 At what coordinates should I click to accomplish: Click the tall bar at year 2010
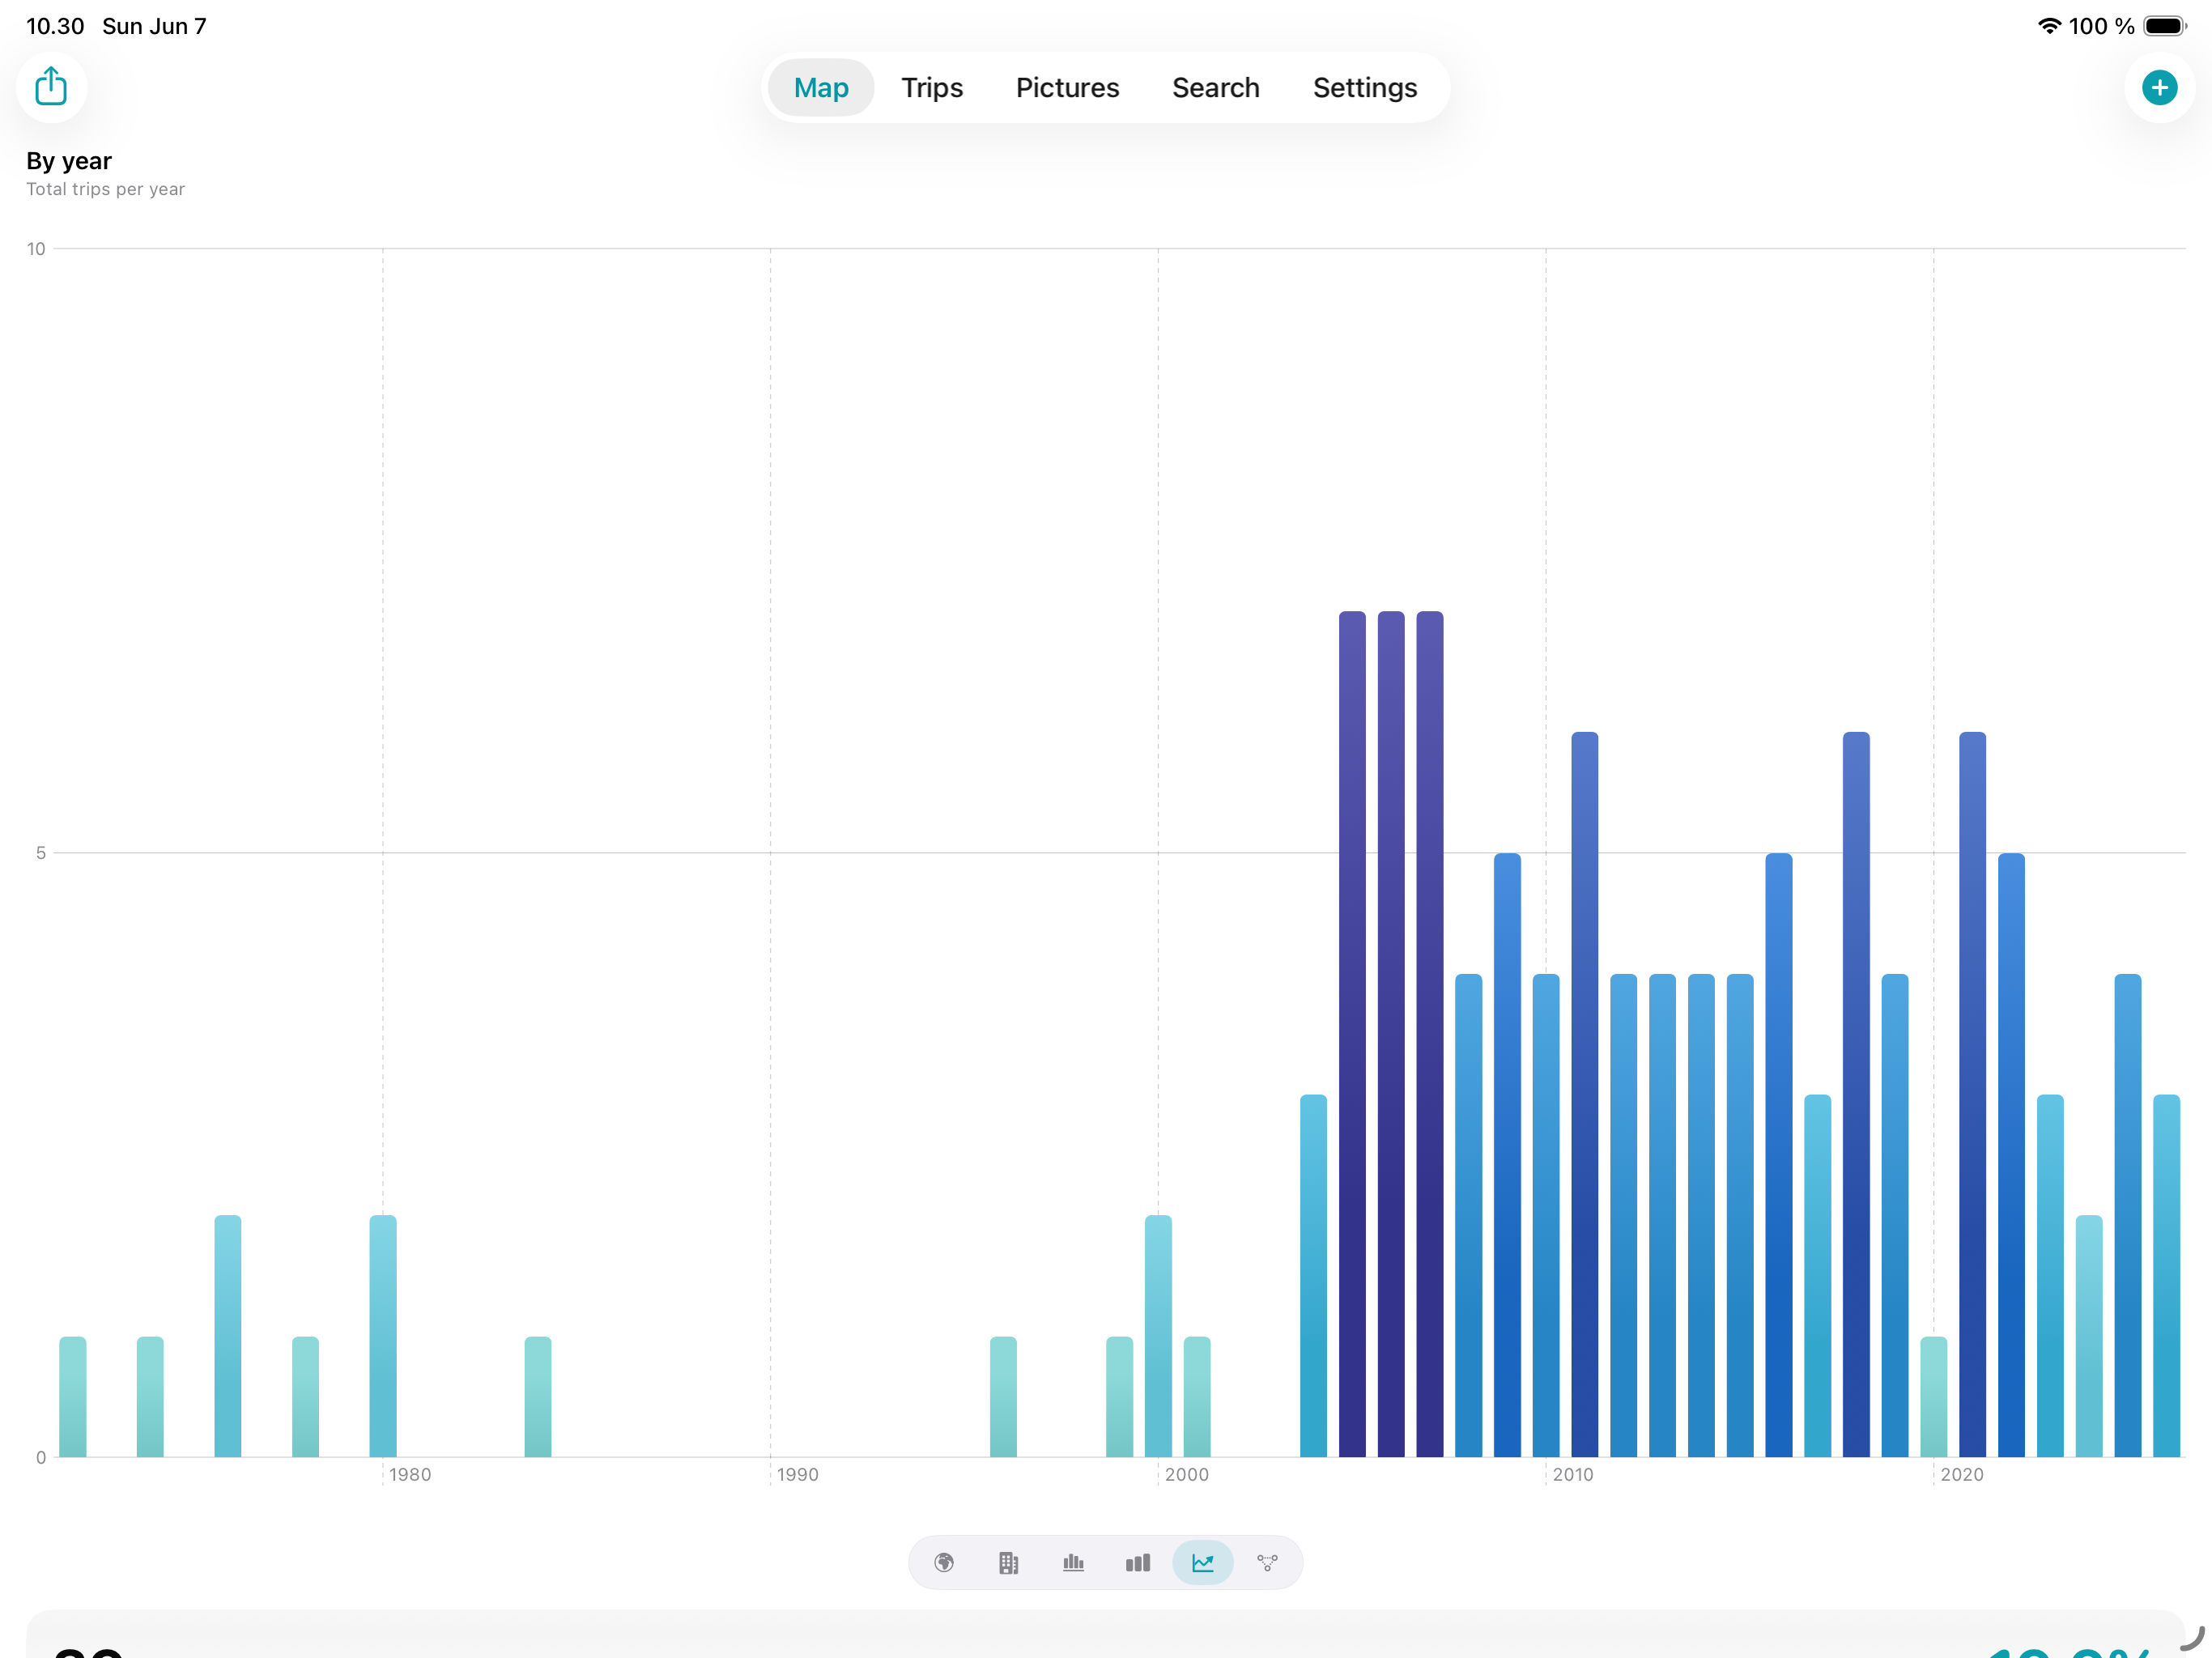tap(1546, 1215)
